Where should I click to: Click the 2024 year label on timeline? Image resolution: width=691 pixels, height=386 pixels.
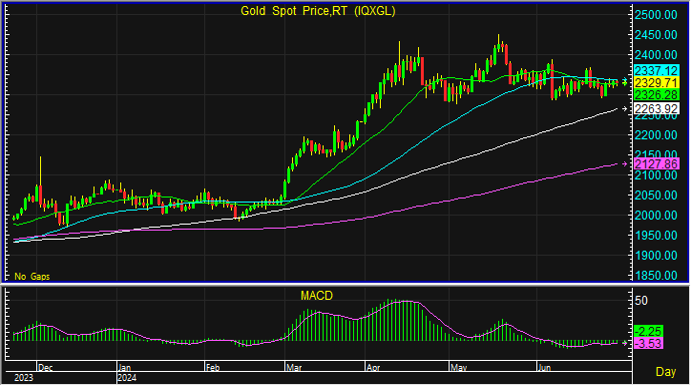click(x=127, y=378)
